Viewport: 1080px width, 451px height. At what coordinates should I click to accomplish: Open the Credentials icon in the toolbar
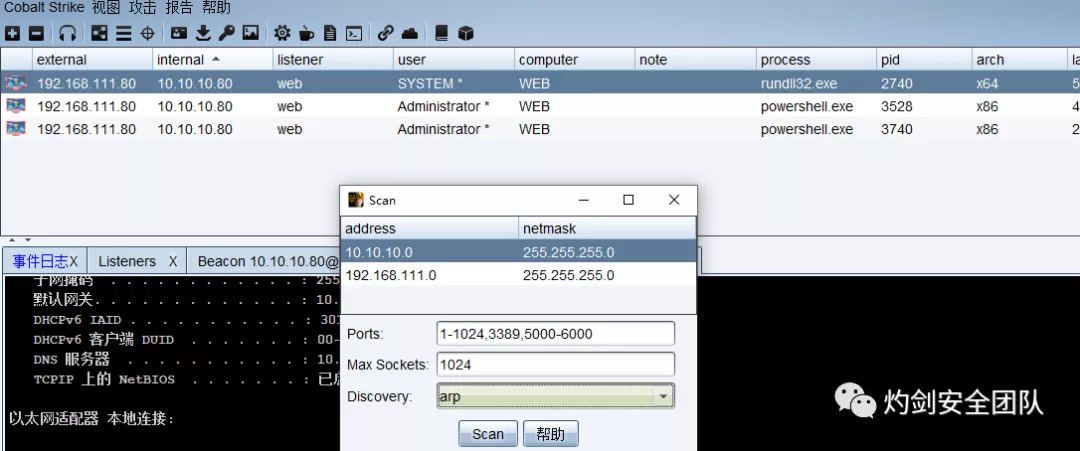179,32
